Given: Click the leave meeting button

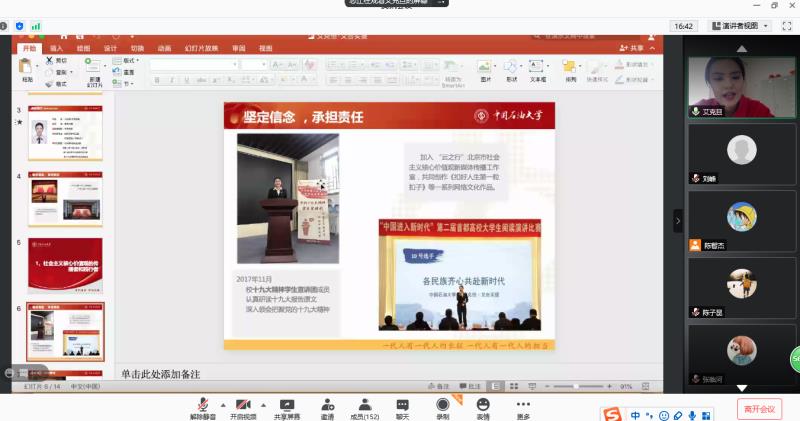Looking at the screenshot, I should [759, 408].
